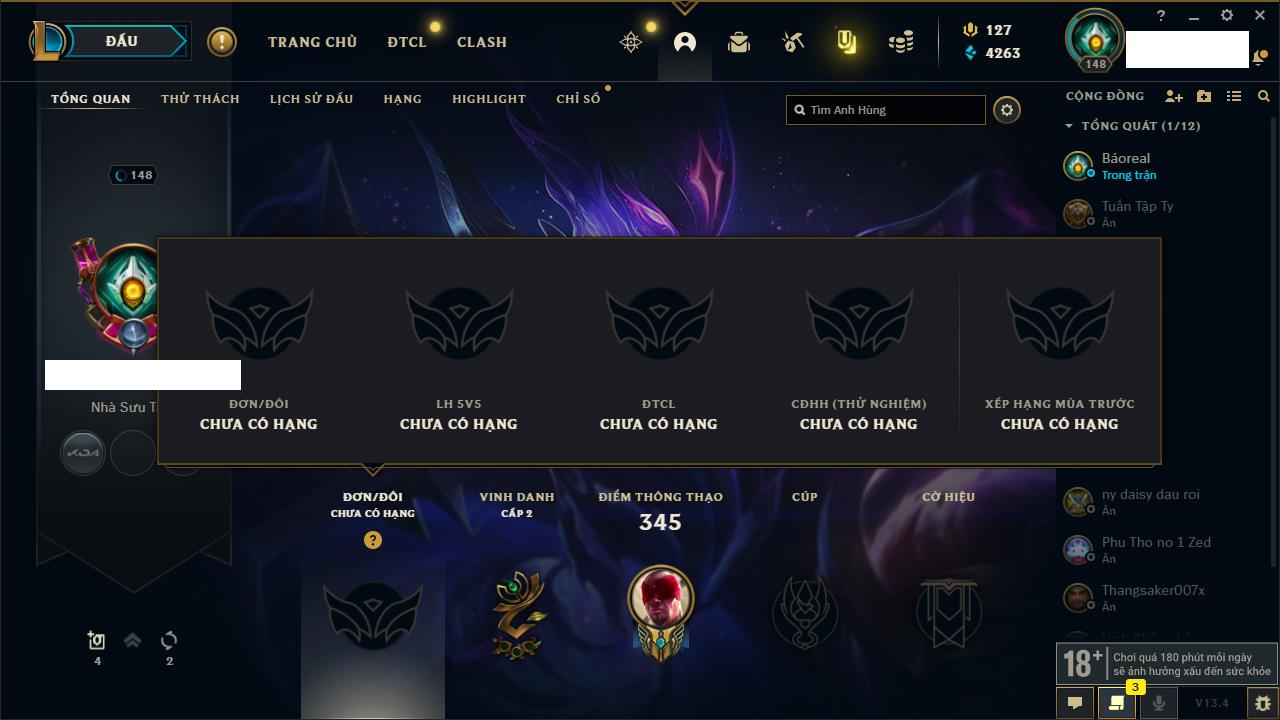
Task: Toggle the chat window button
Action: click(1075, 703)
